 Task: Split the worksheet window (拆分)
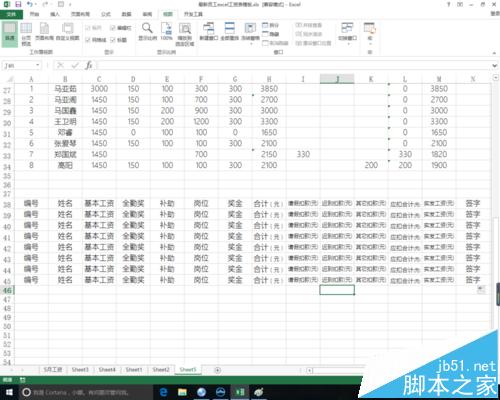coord(271,25)
